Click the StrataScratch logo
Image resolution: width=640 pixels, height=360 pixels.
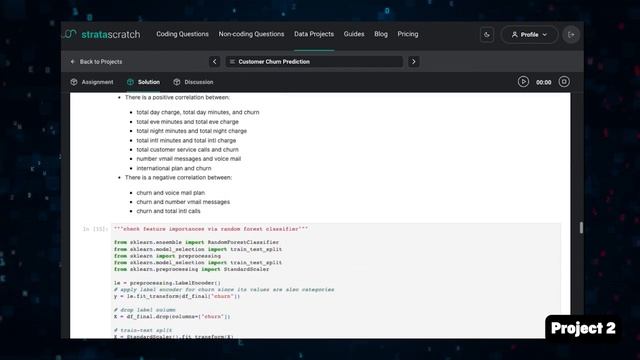pyautogui.click(x=102, y=34)
